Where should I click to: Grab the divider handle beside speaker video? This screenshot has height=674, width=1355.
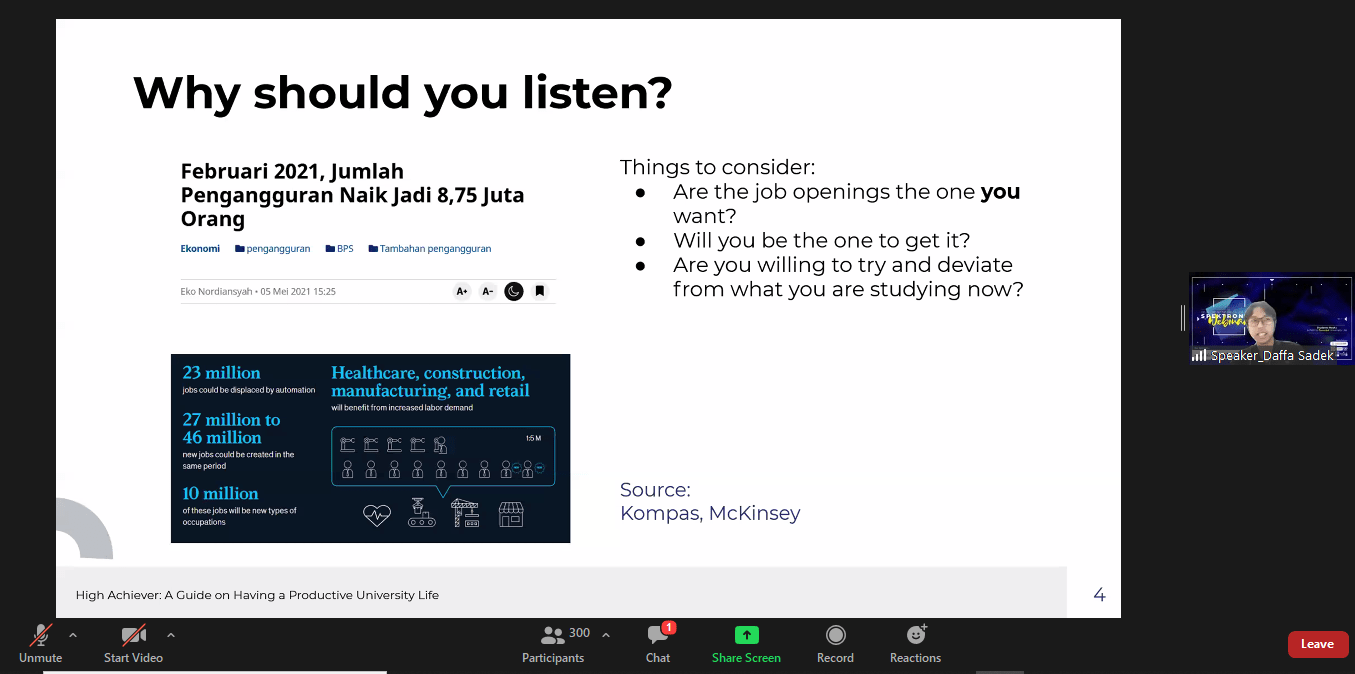point(1183,318)
